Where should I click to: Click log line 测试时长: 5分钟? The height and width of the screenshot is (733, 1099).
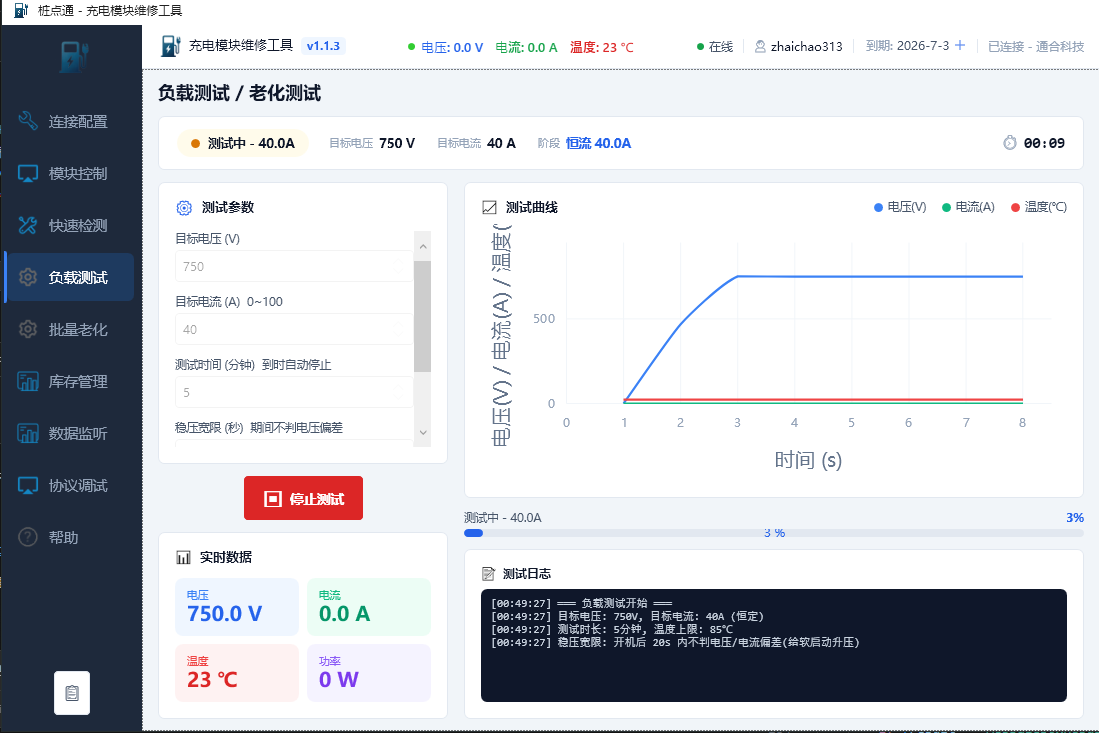pyautogui.click(x=612, y=629)
